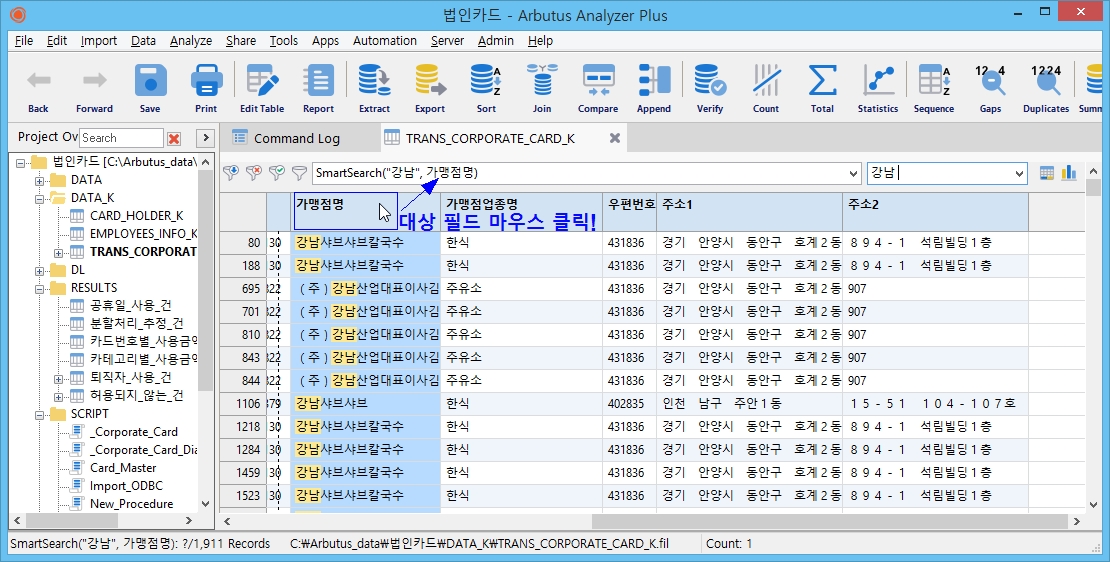Open the Join command
This screenshot has width=1110, height=562.
point(542,88)
